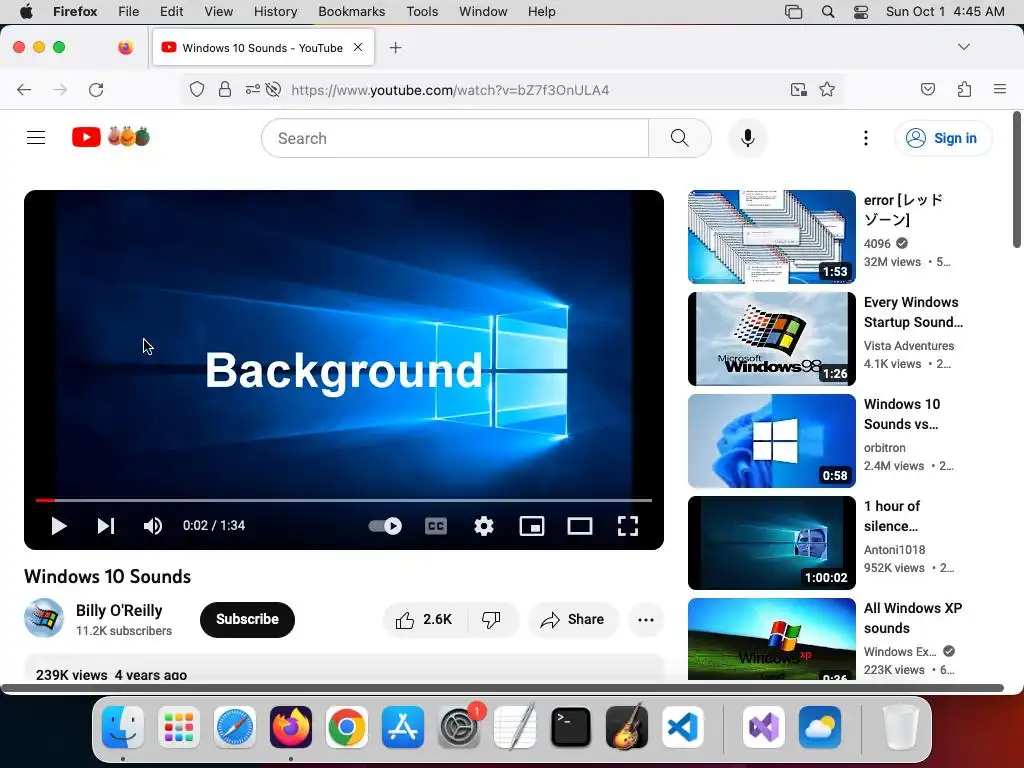Reload the current page

pyautogui.click(x=96, y=89)
